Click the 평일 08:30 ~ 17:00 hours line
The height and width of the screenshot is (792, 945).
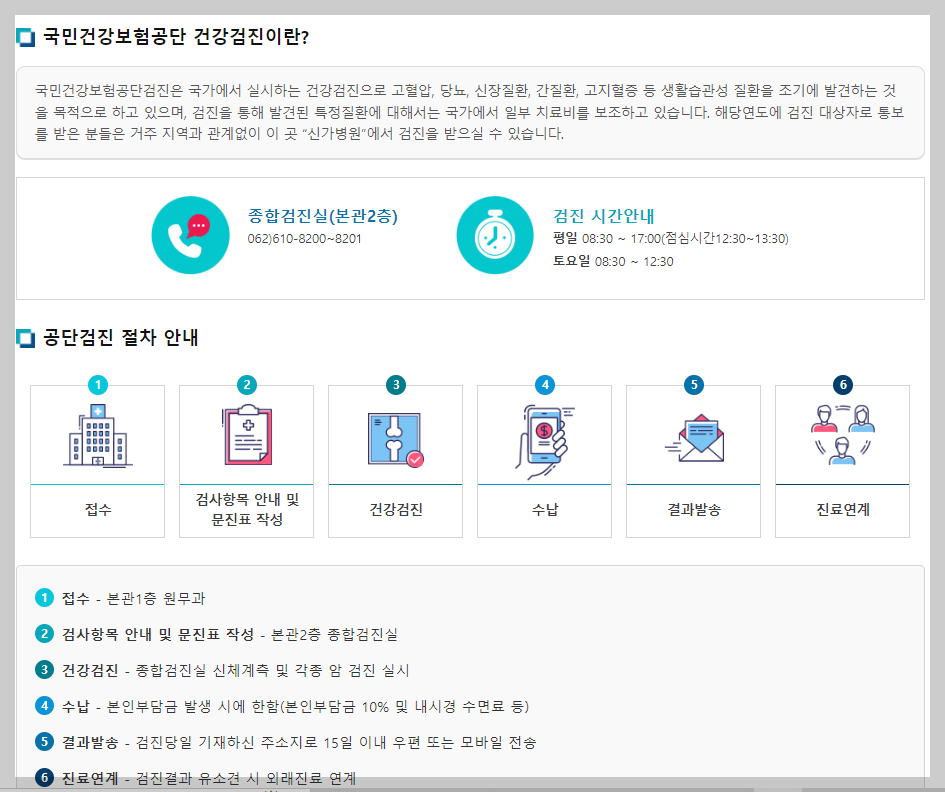point(671,239)
